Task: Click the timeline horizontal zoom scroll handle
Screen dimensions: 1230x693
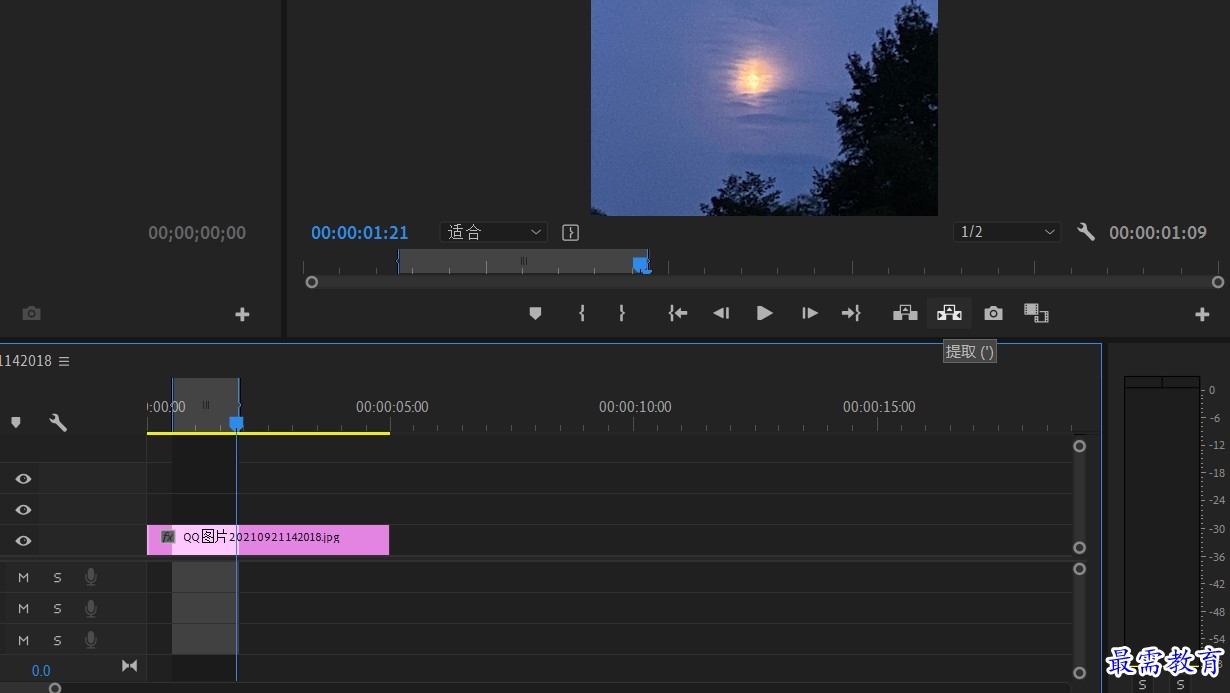Action: (55, 688)
